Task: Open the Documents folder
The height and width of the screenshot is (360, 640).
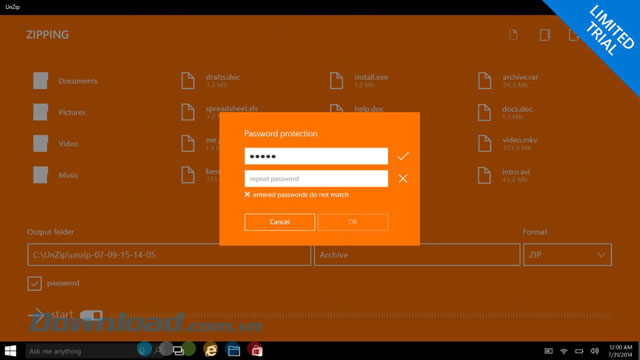Action: pos(65,81)
